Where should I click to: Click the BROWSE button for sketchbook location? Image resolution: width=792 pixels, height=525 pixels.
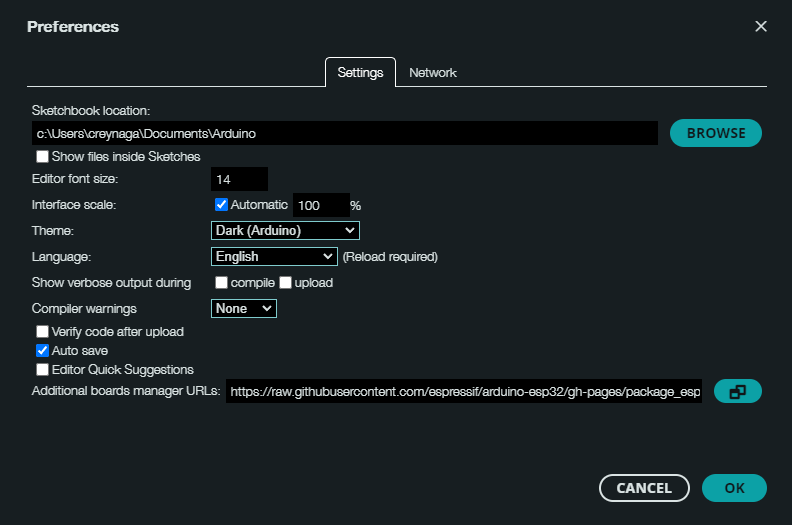click(716, 133)
